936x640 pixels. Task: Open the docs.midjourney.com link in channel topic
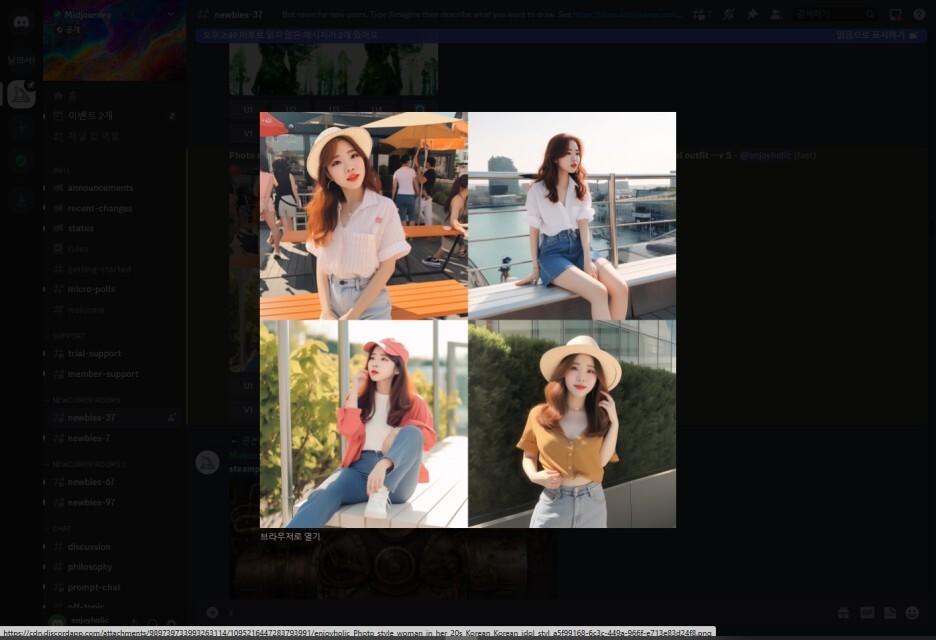pos(627,14)
